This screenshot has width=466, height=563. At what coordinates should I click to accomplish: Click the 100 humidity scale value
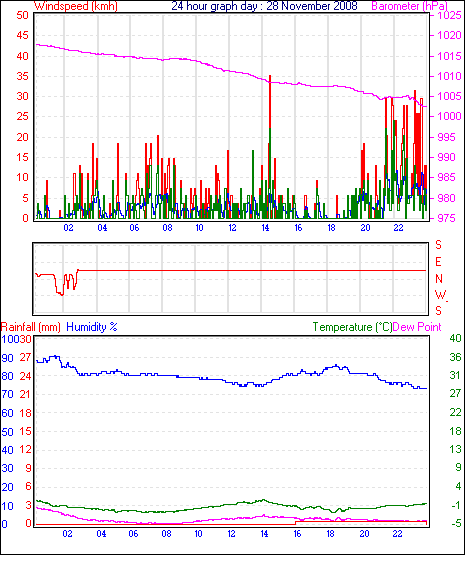[10, 339]
